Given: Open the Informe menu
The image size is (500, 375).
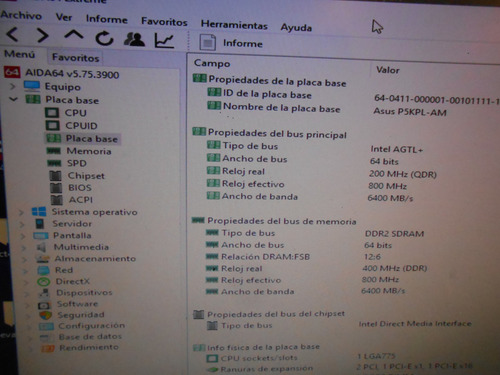Looking at the screenshot, I should click(107, 19).
